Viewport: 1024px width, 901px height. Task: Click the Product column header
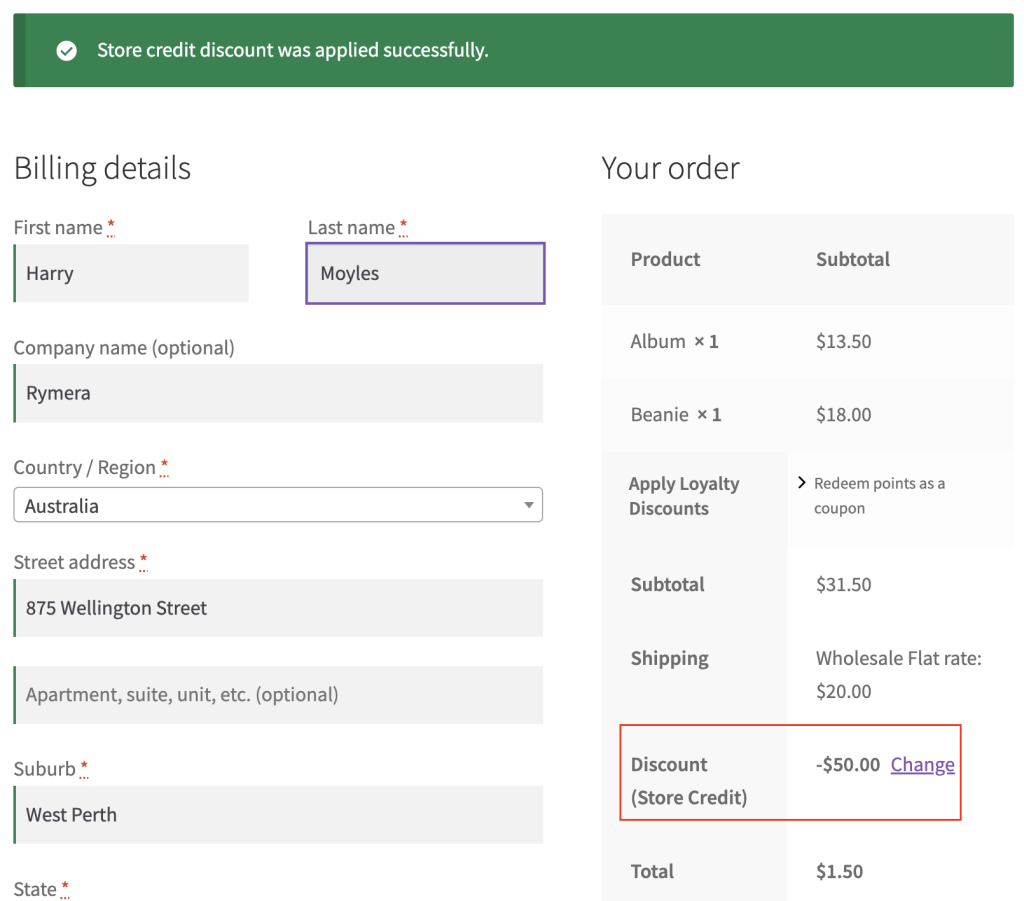coord(665,259)
